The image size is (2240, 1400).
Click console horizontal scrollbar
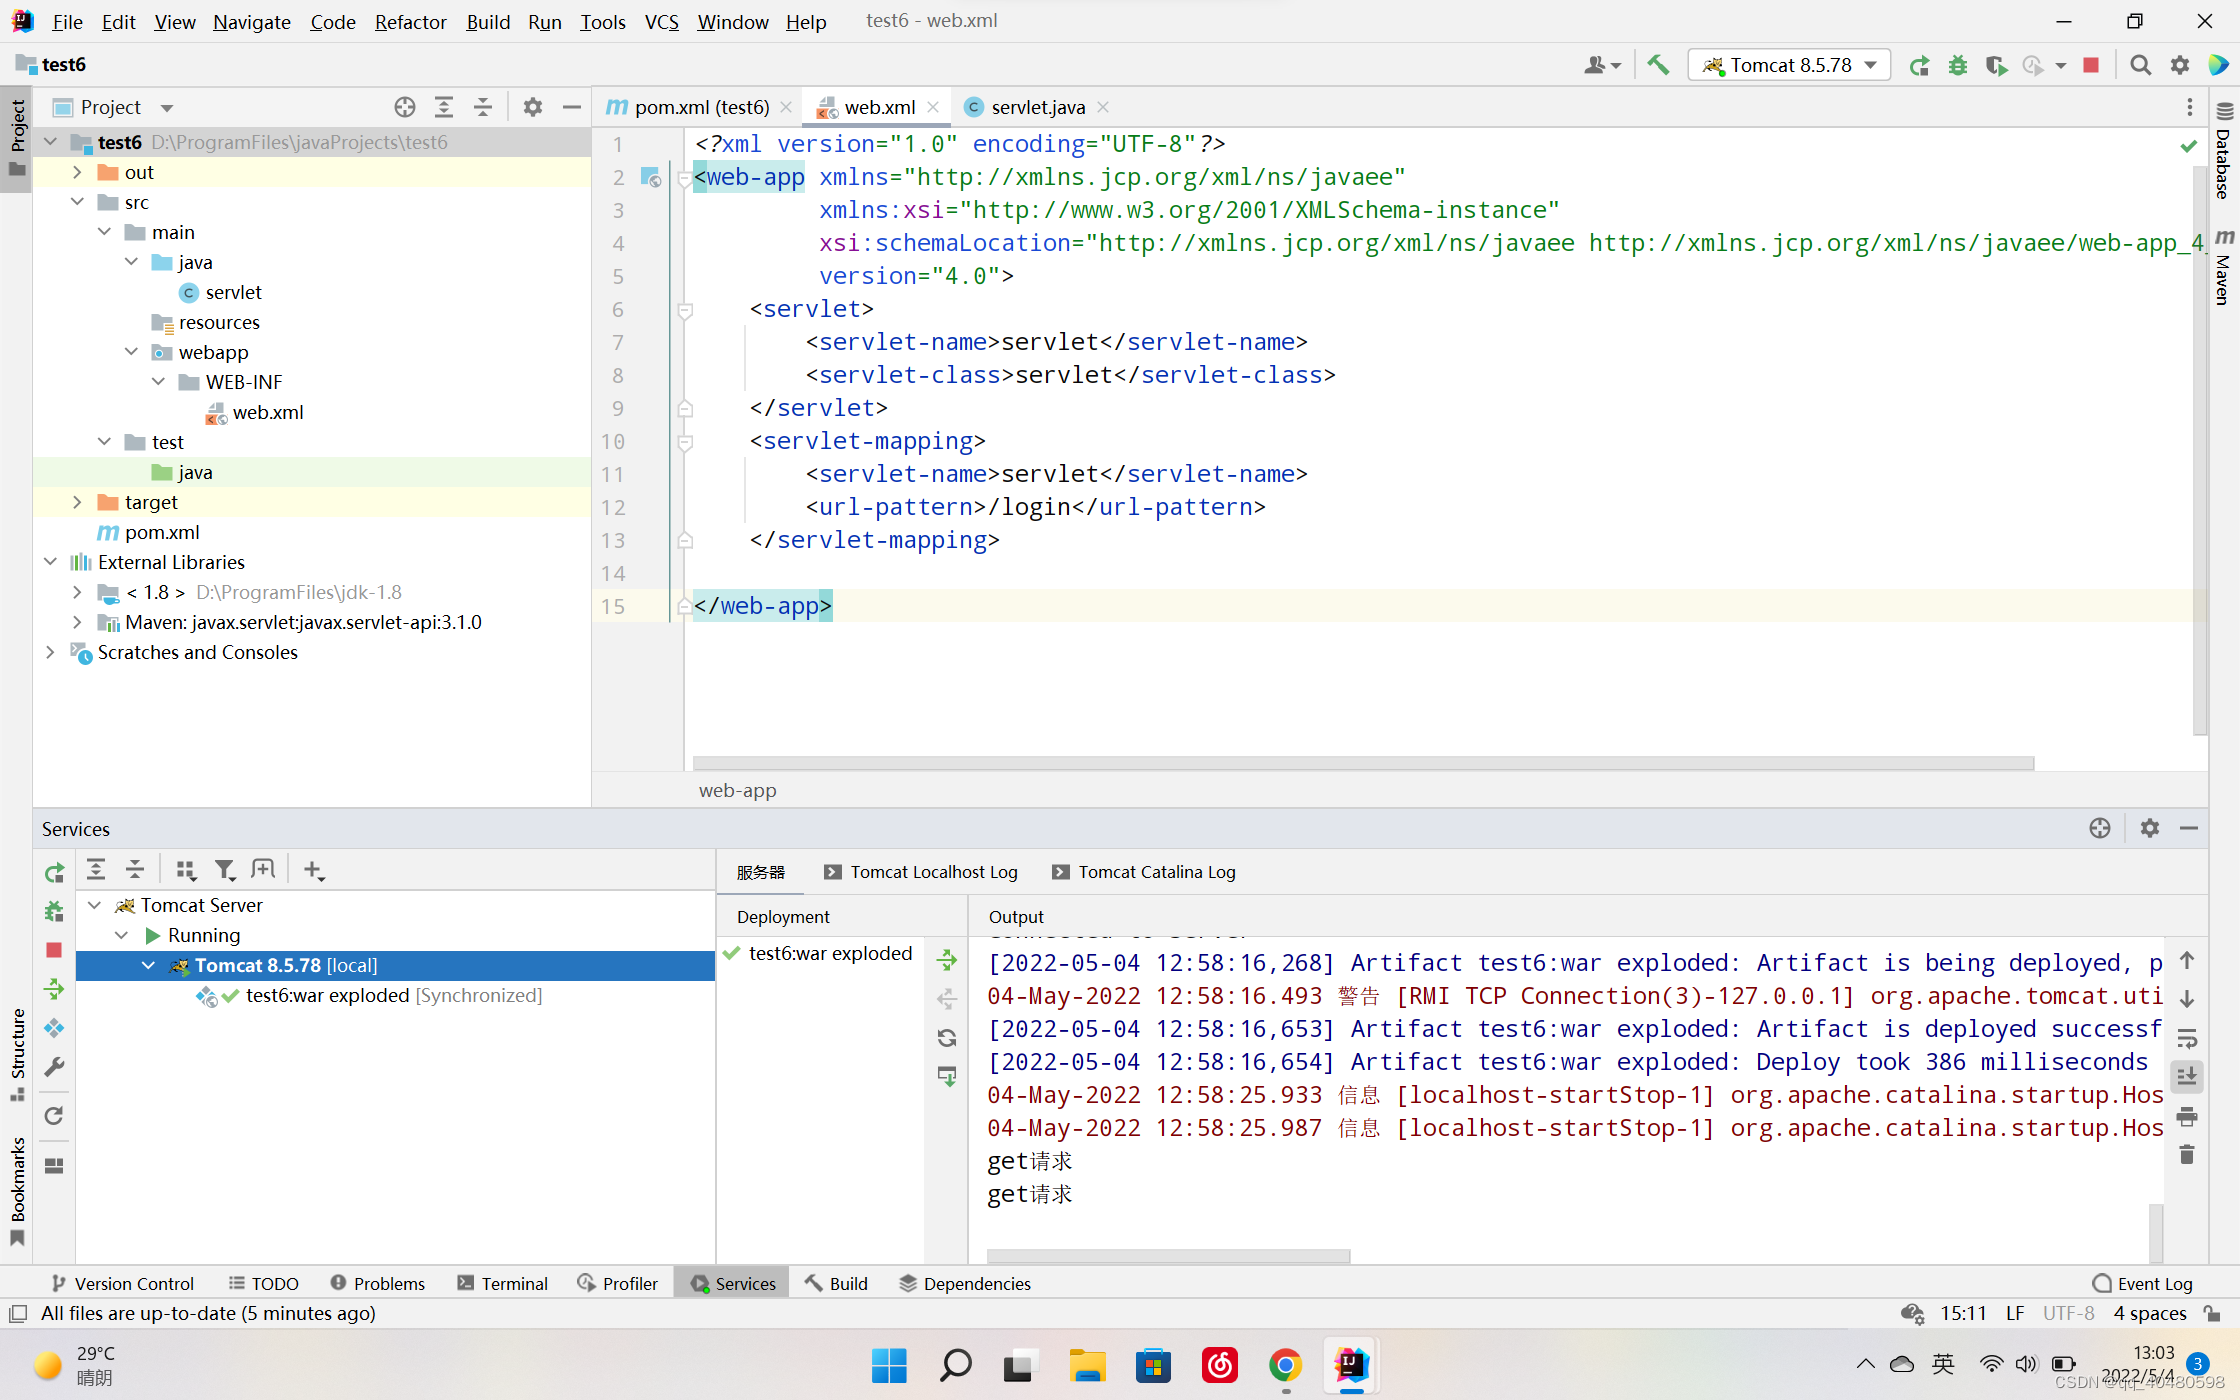tap(1168, 1255)
